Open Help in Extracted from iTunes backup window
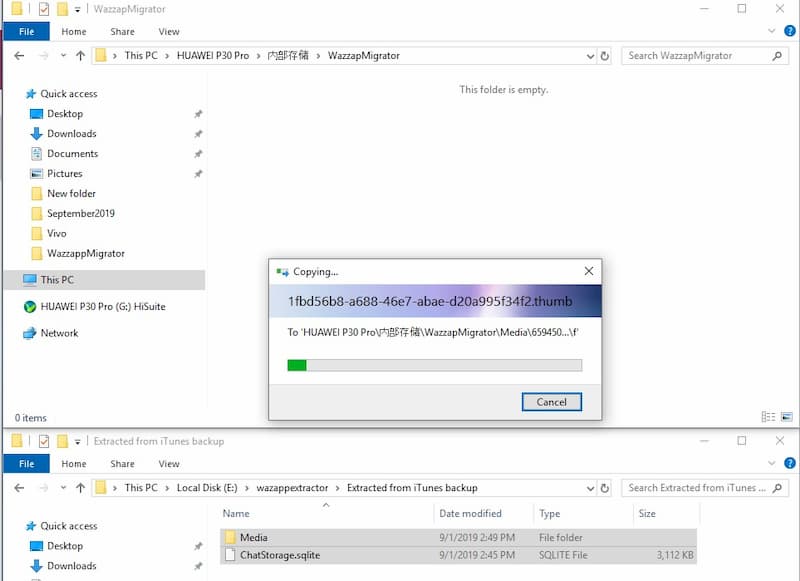This screenshot has height=581, width=800. tap(790, 463)
